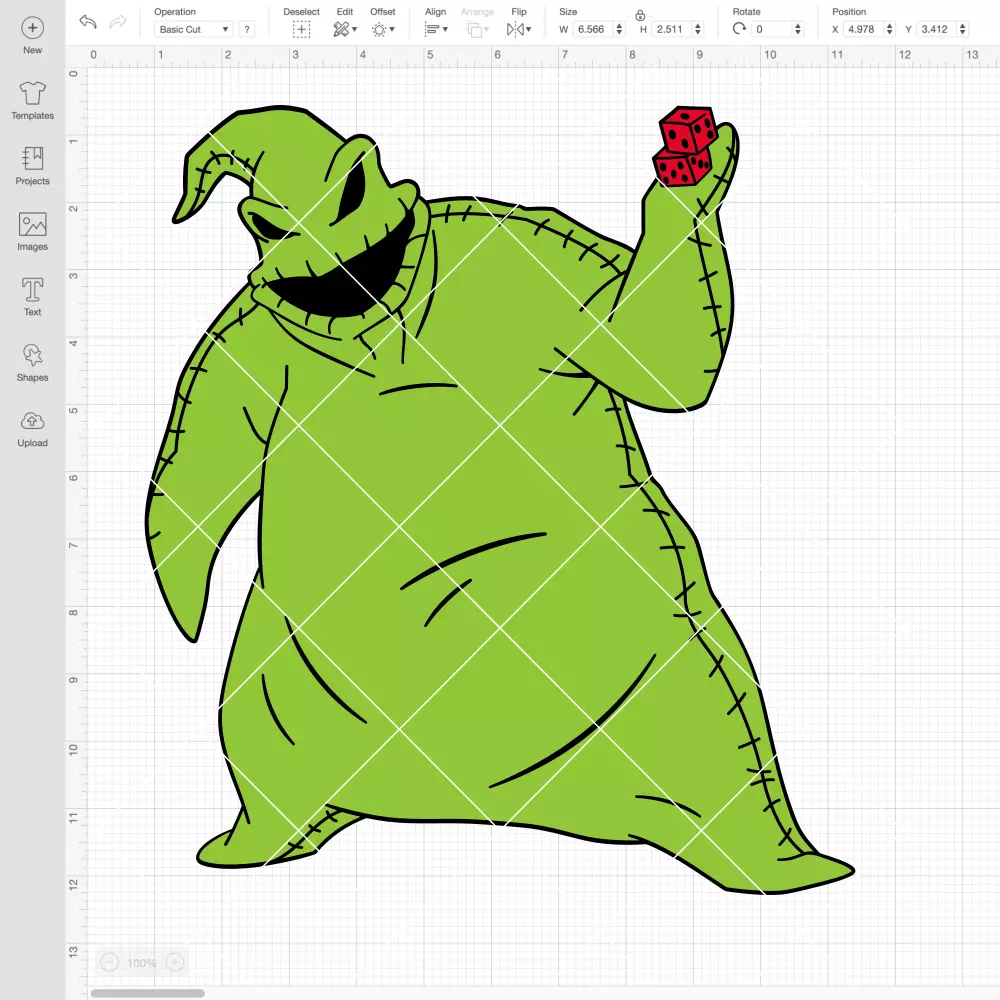Click the Deselect icon
Viewport: 1000px width, 1000px height.
tap(301, 29)
